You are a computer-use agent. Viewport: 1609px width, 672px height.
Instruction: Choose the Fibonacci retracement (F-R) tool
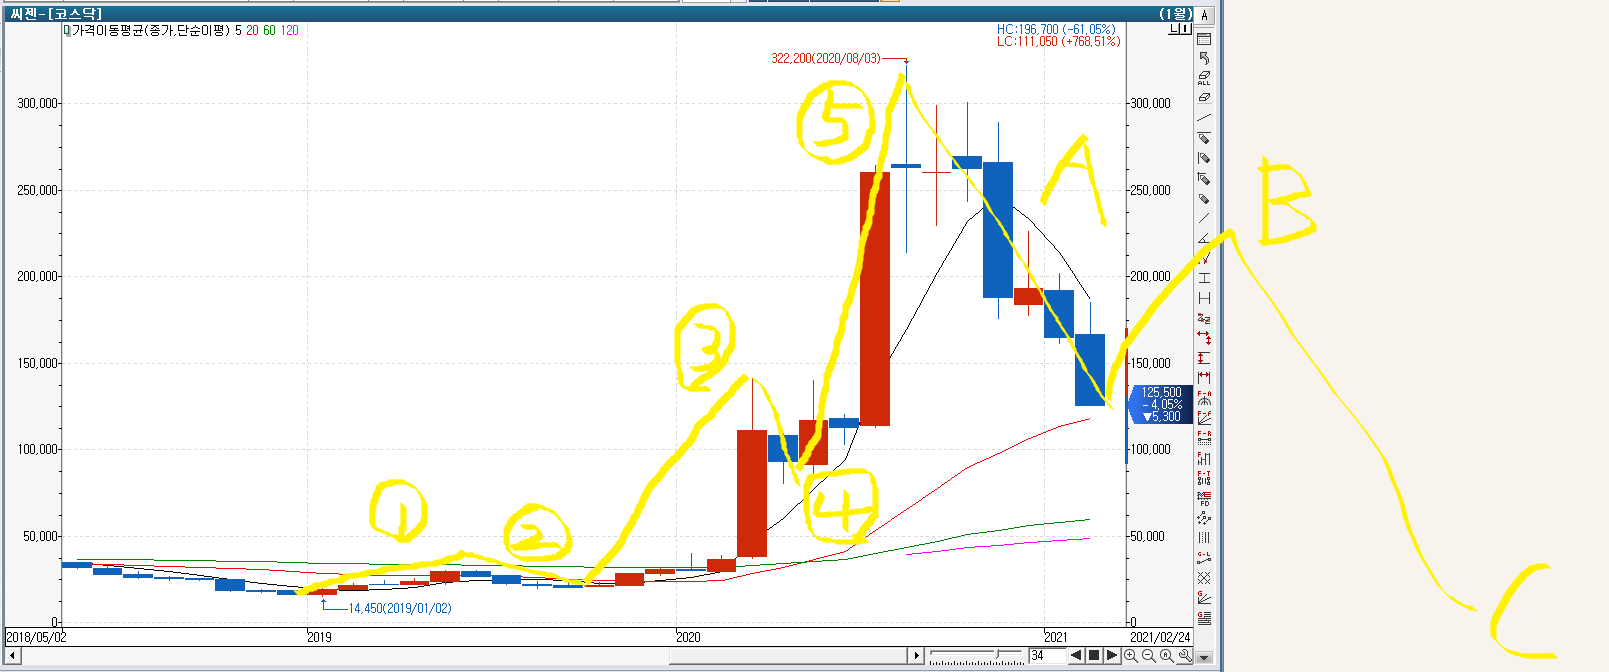1204,438
